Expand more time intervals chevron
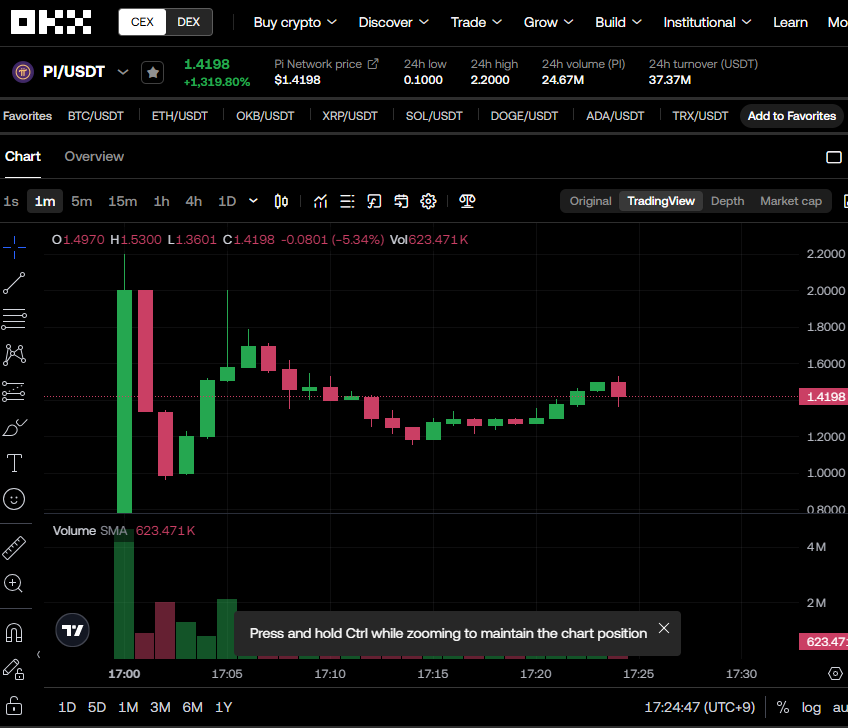 coord(253,201)
